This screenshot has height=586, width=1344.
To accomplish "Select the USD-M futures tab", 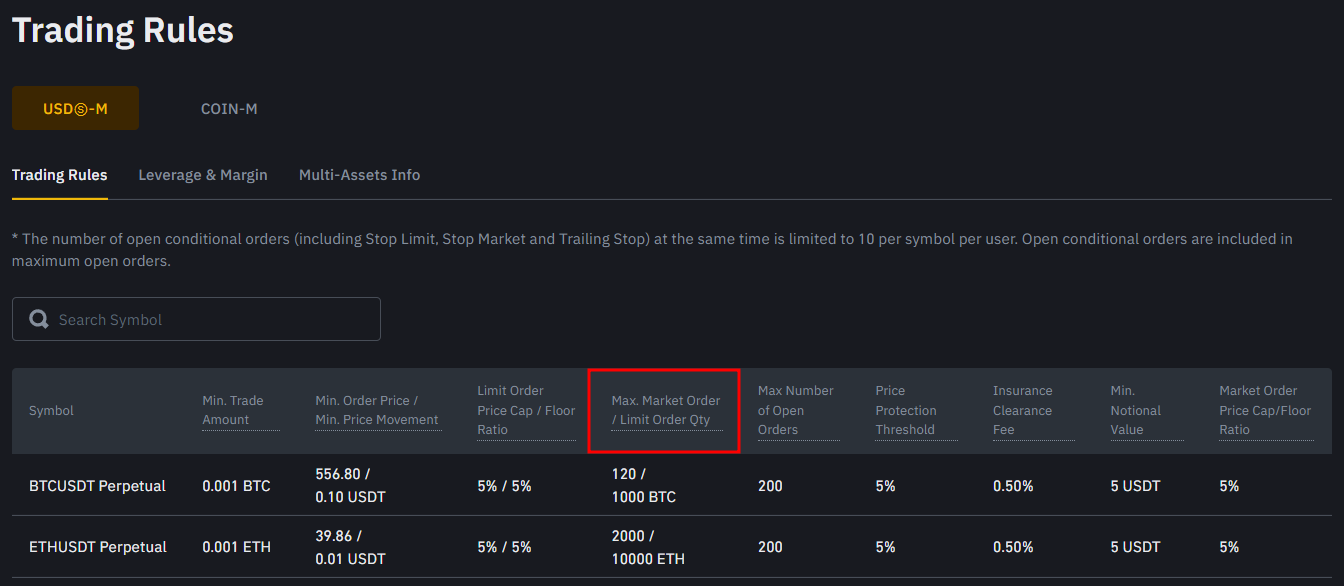I will click(75, 108).
